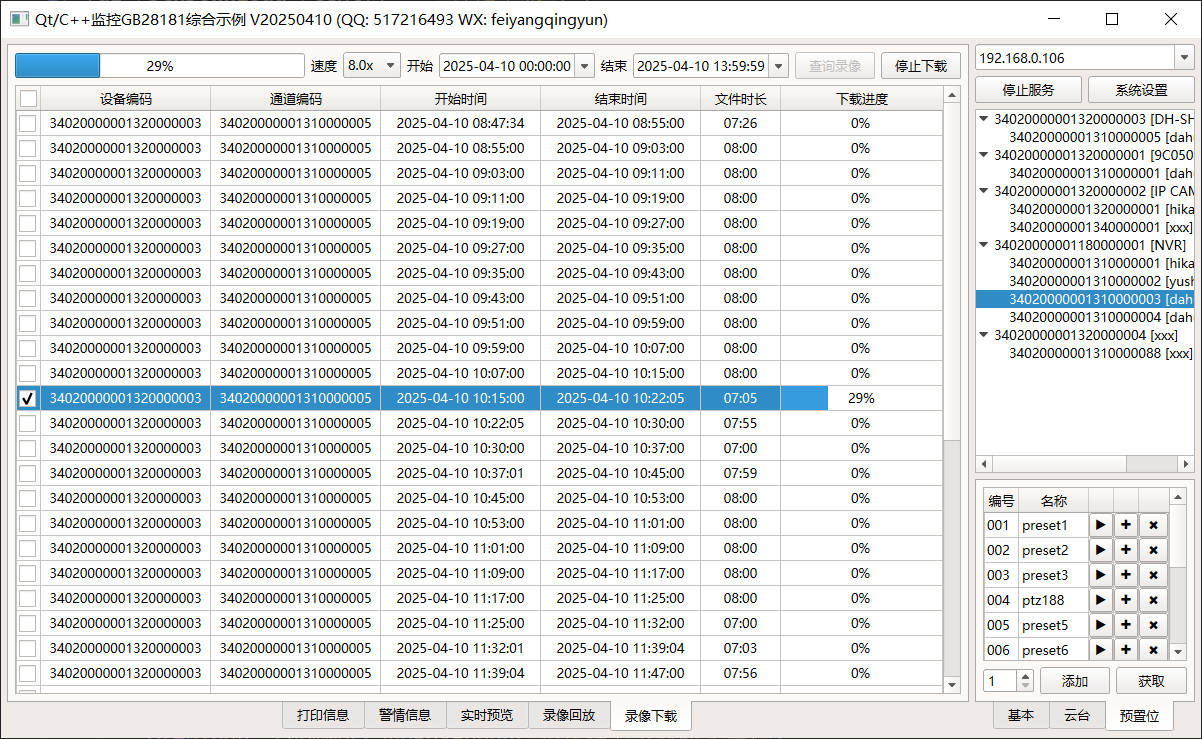Select channel 34020000001310000002 [yush in tree
1202x739 pixels.
(x=1100, y=281)
